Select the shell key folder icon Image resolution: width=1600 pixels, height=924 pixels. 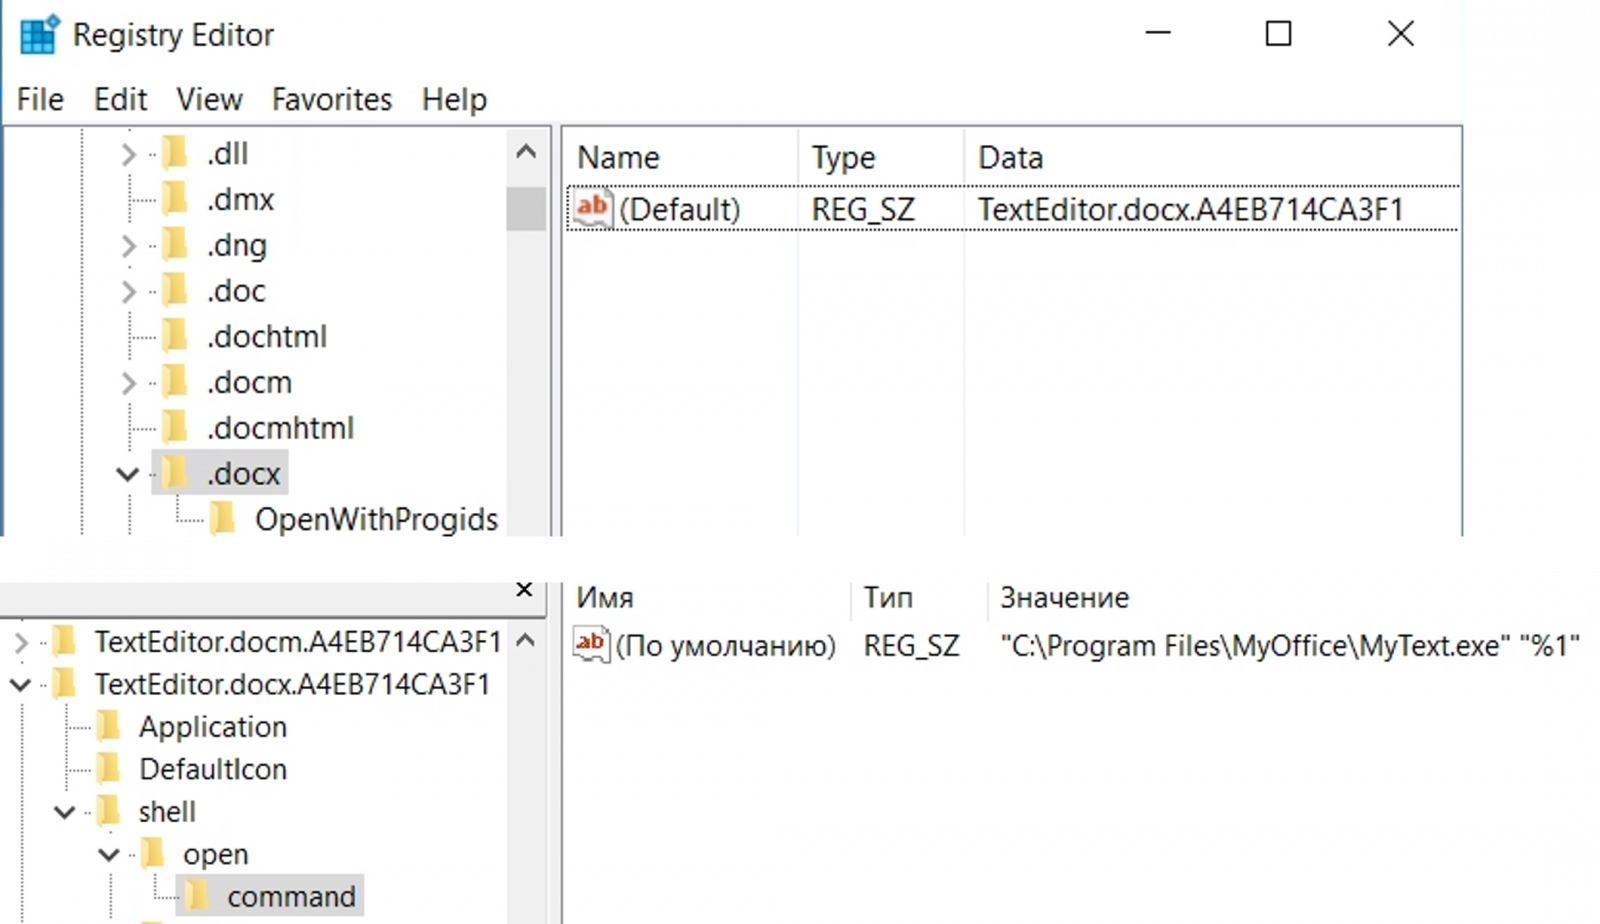[112, 812]
